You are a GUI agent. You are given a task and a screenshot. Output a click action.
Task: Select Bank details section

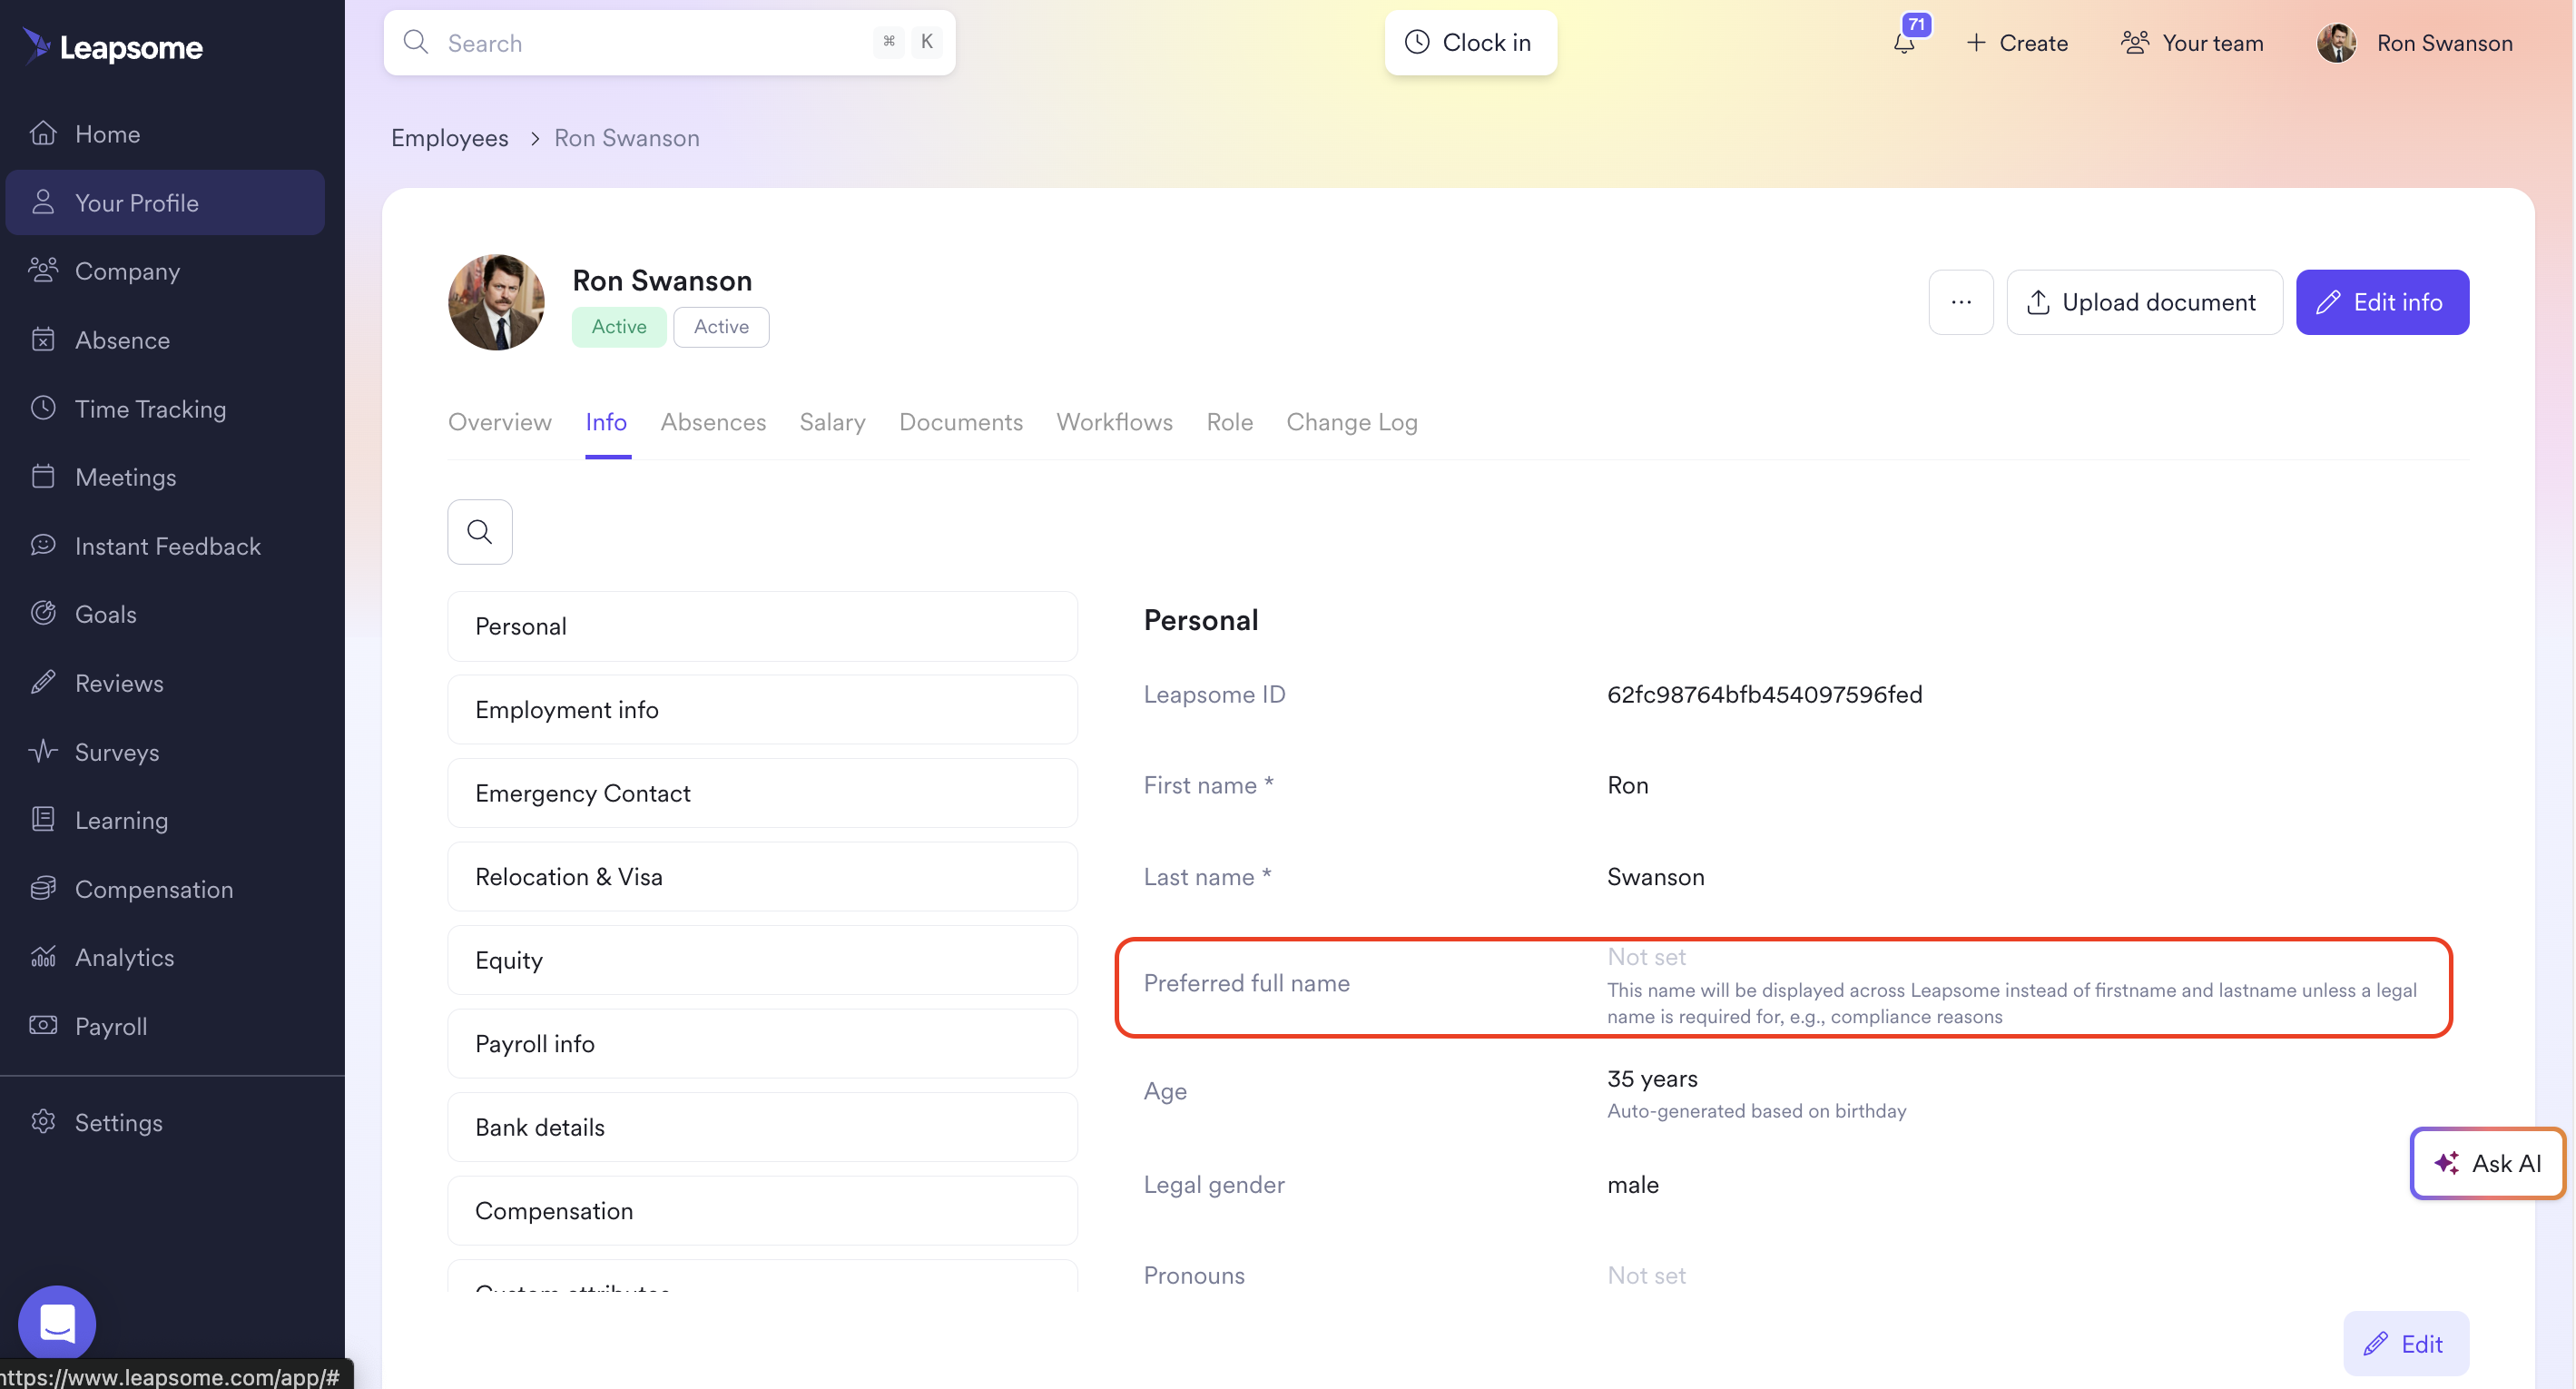762,1127
